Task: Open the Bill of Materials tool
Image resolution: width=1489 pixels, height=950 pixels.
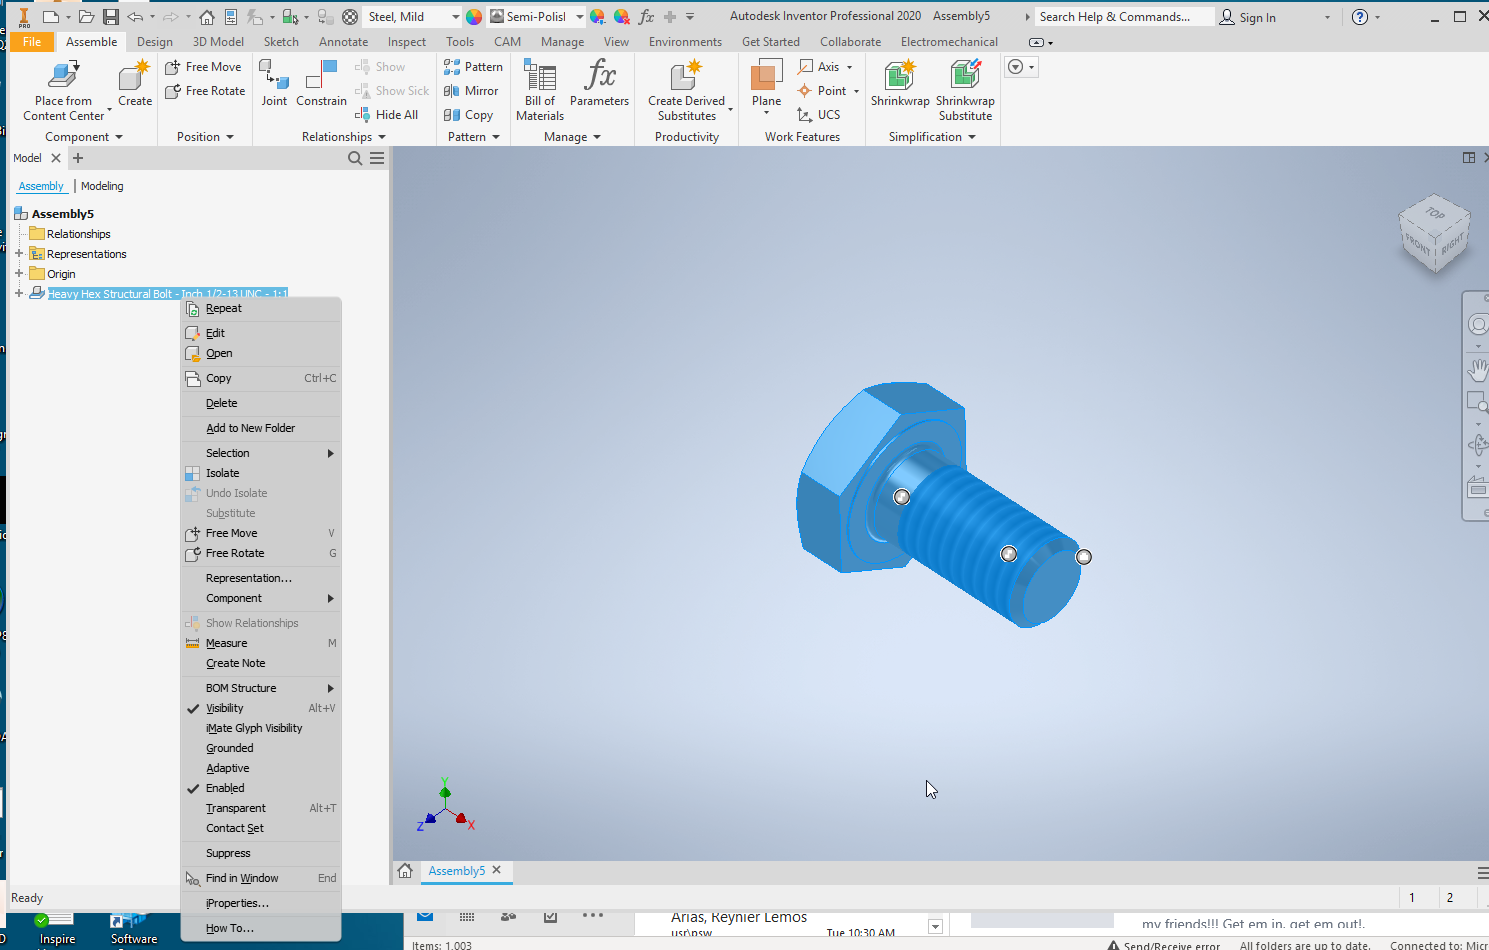Action: coord(539,88)
